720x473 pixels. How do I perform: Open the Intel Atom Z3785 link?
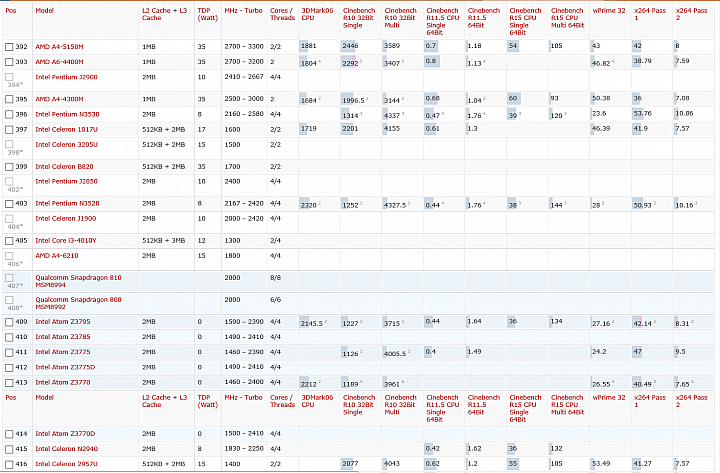[x=63, y=337]
